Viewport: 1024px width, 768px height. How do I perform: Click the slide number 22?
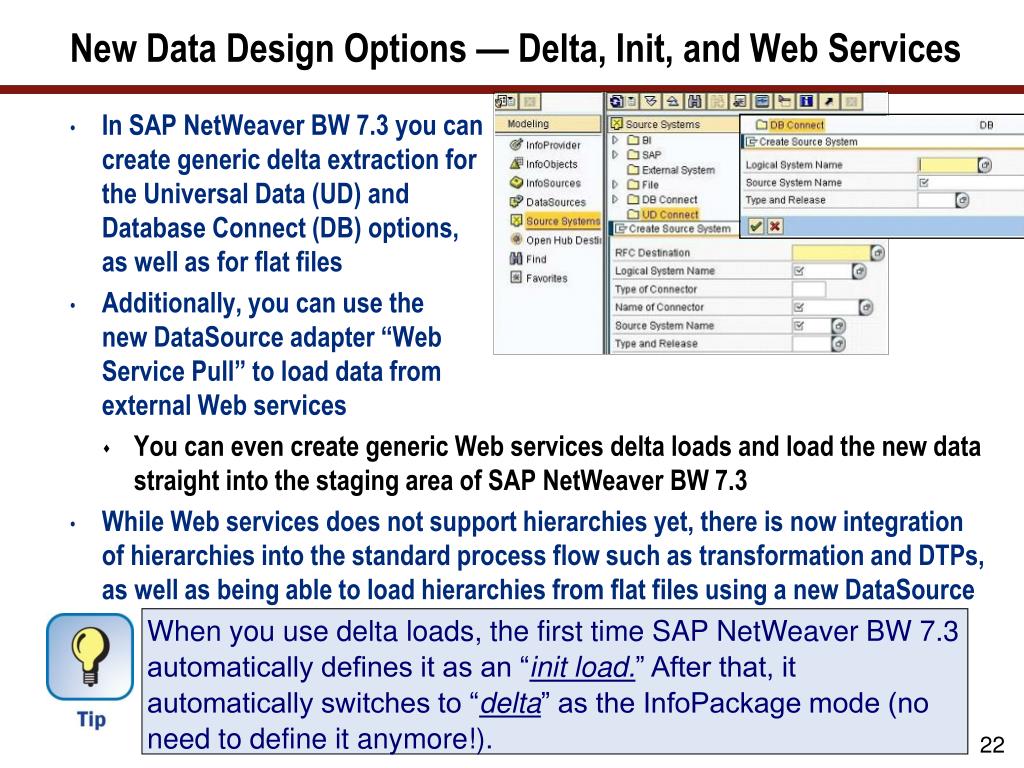[992, 745]
